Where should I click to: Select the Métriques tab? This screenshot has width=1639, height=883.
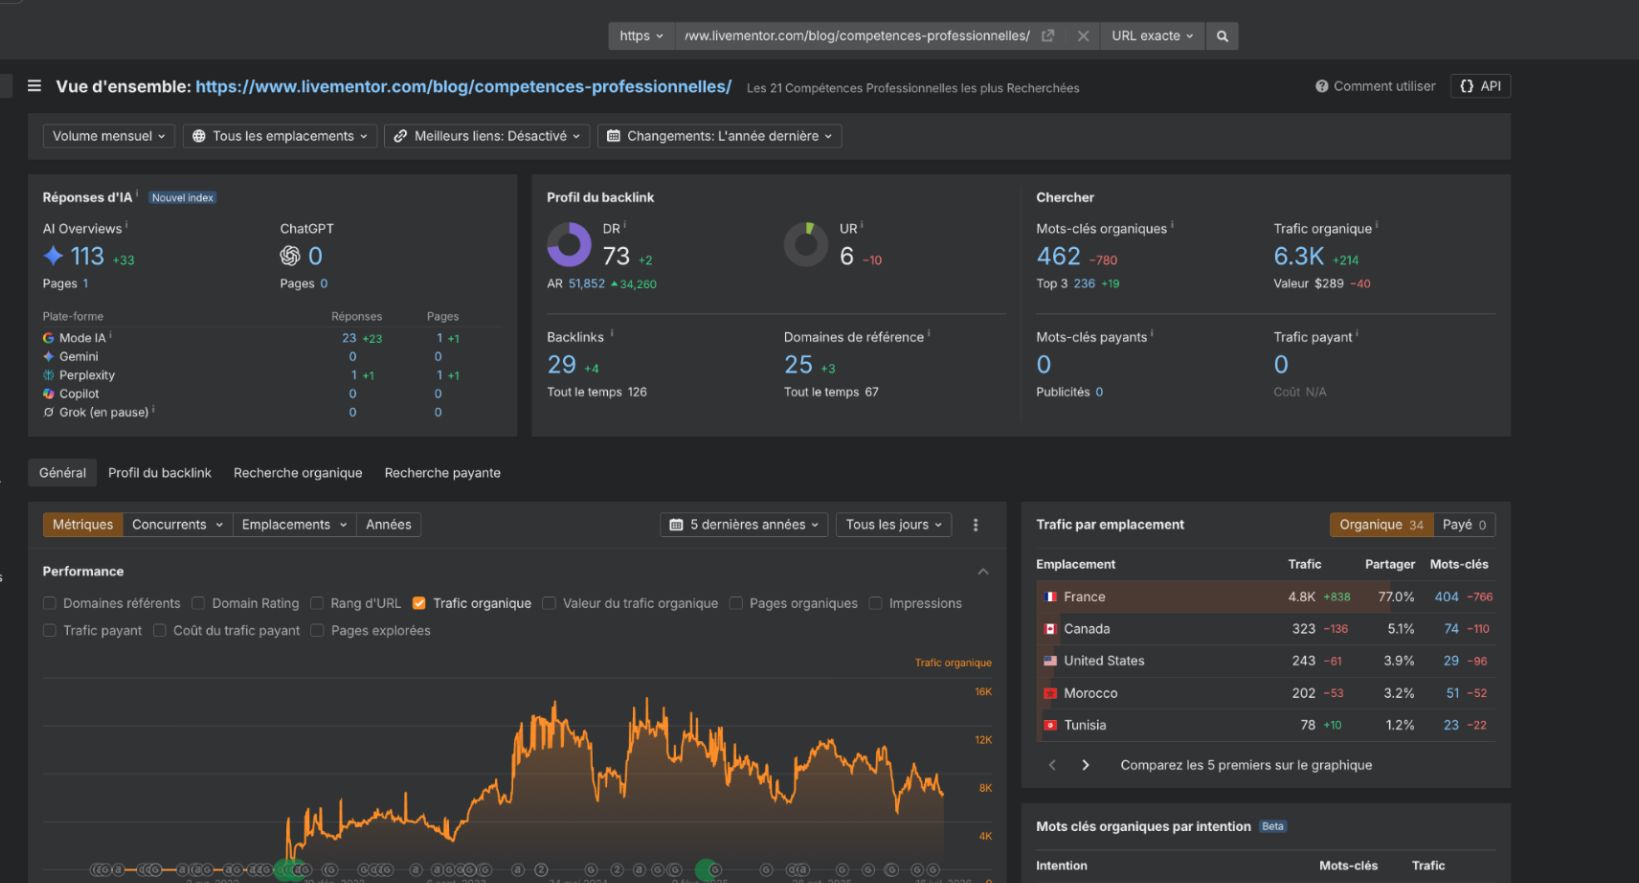point(83,525)
